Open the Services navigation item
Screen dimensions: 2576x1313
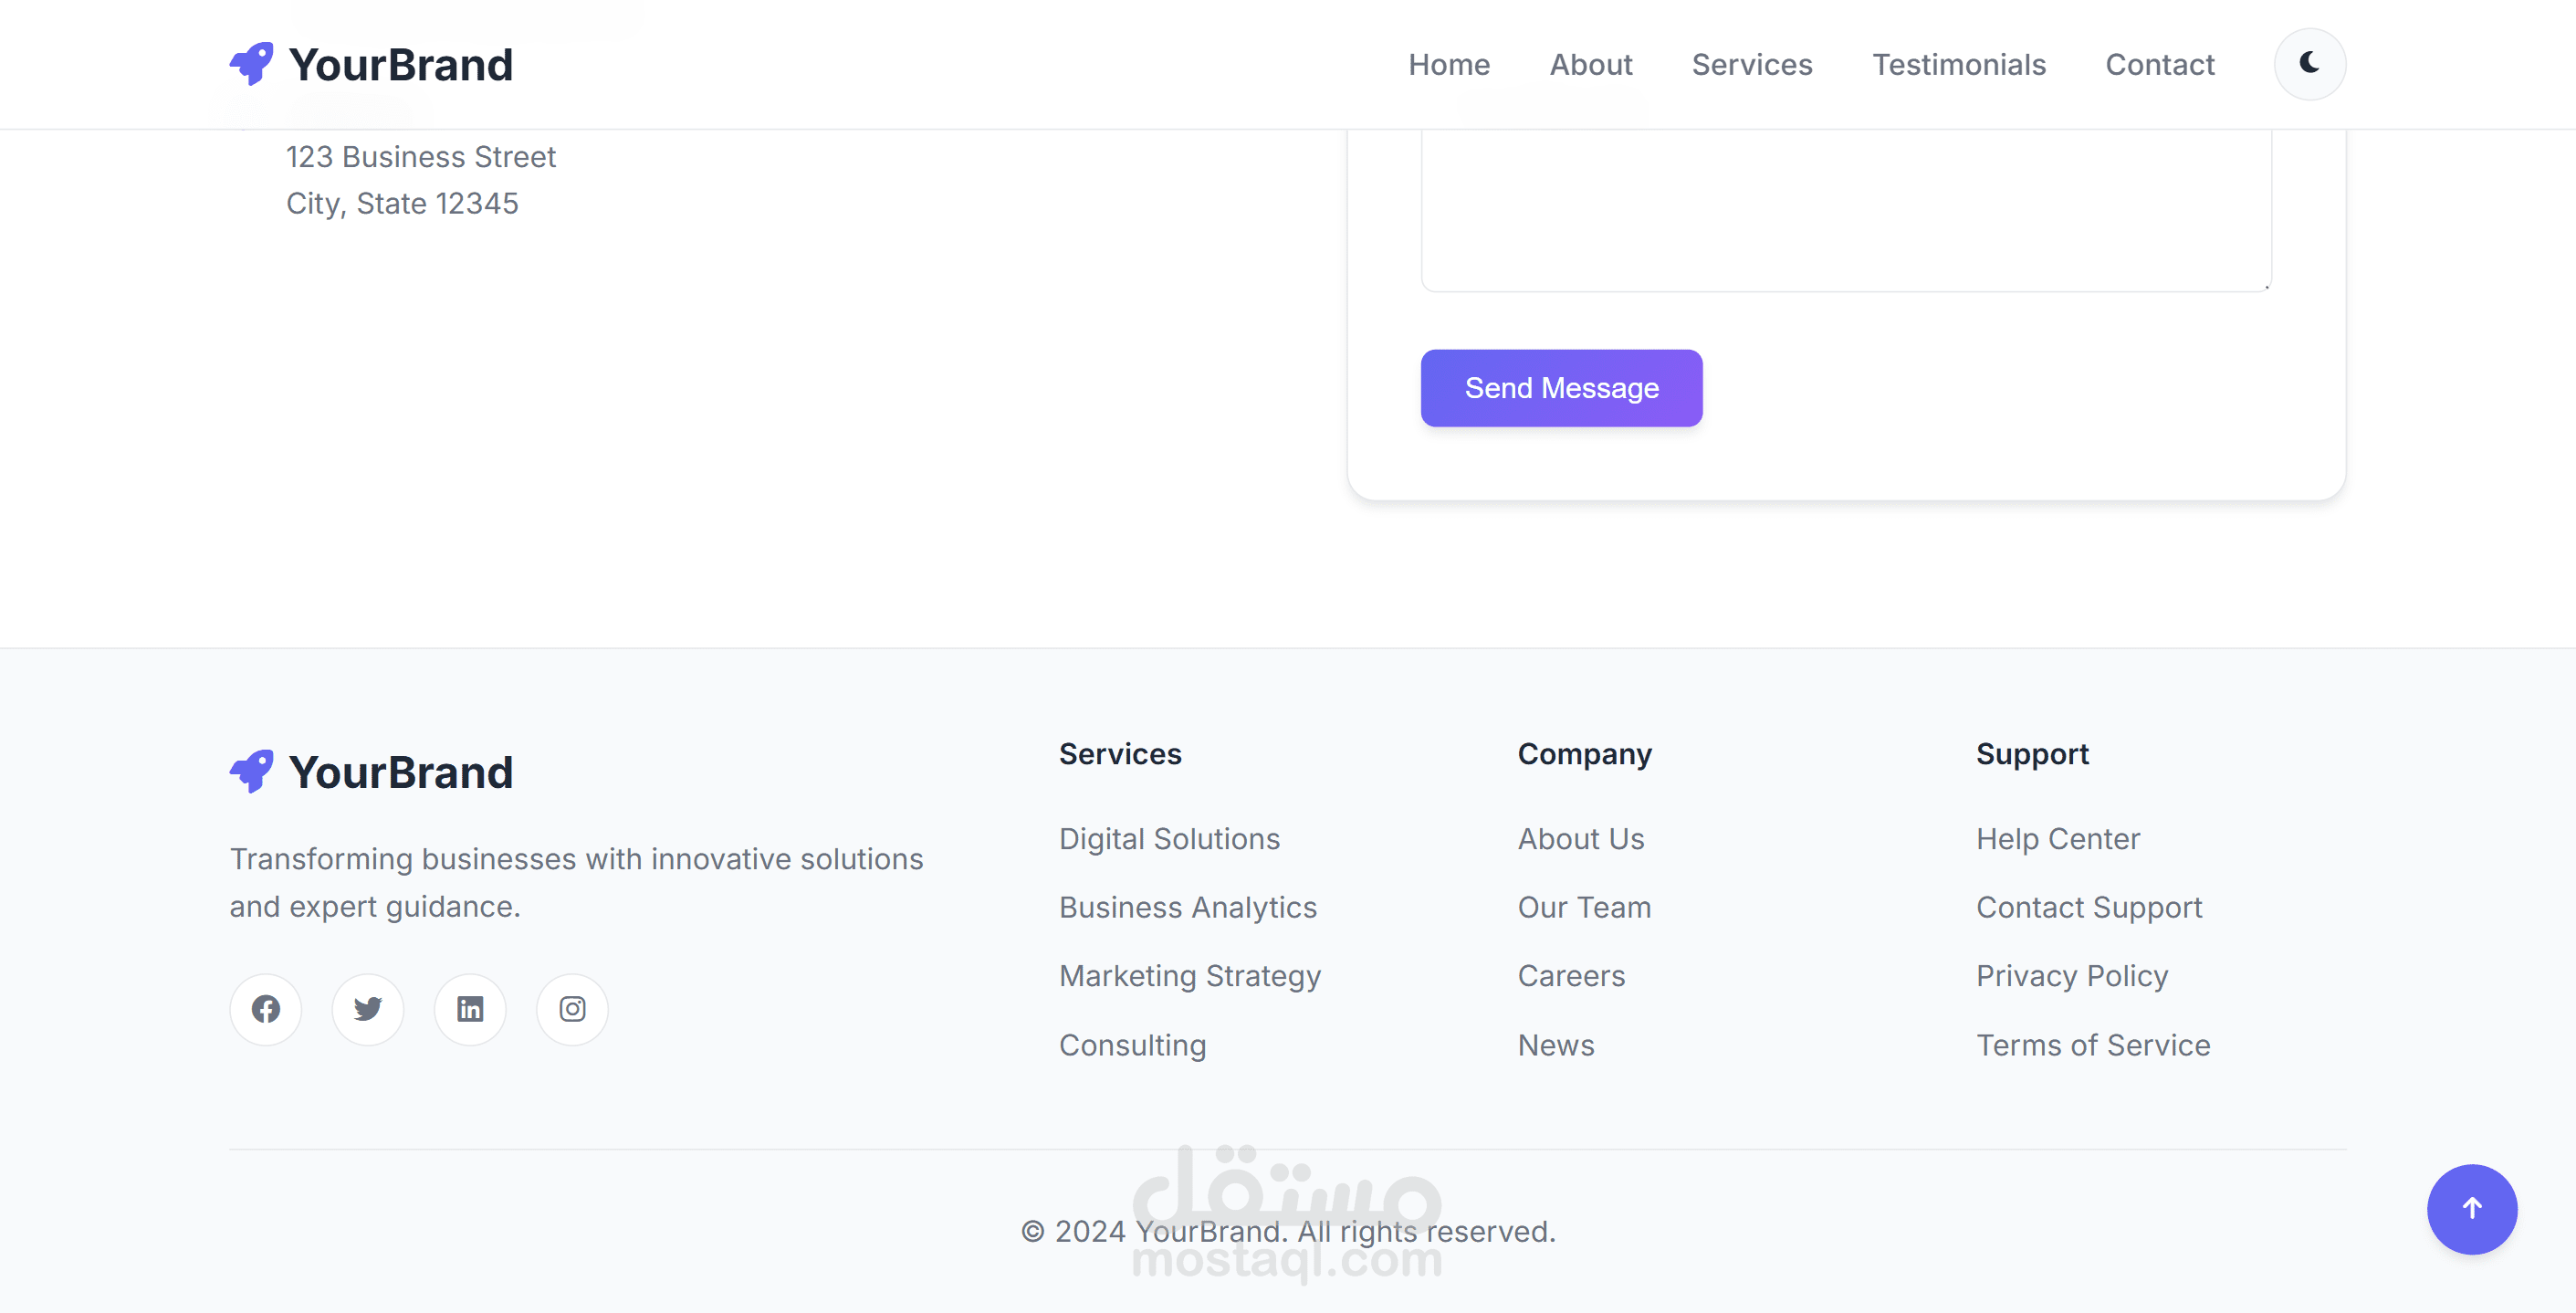pos(1751,65)
